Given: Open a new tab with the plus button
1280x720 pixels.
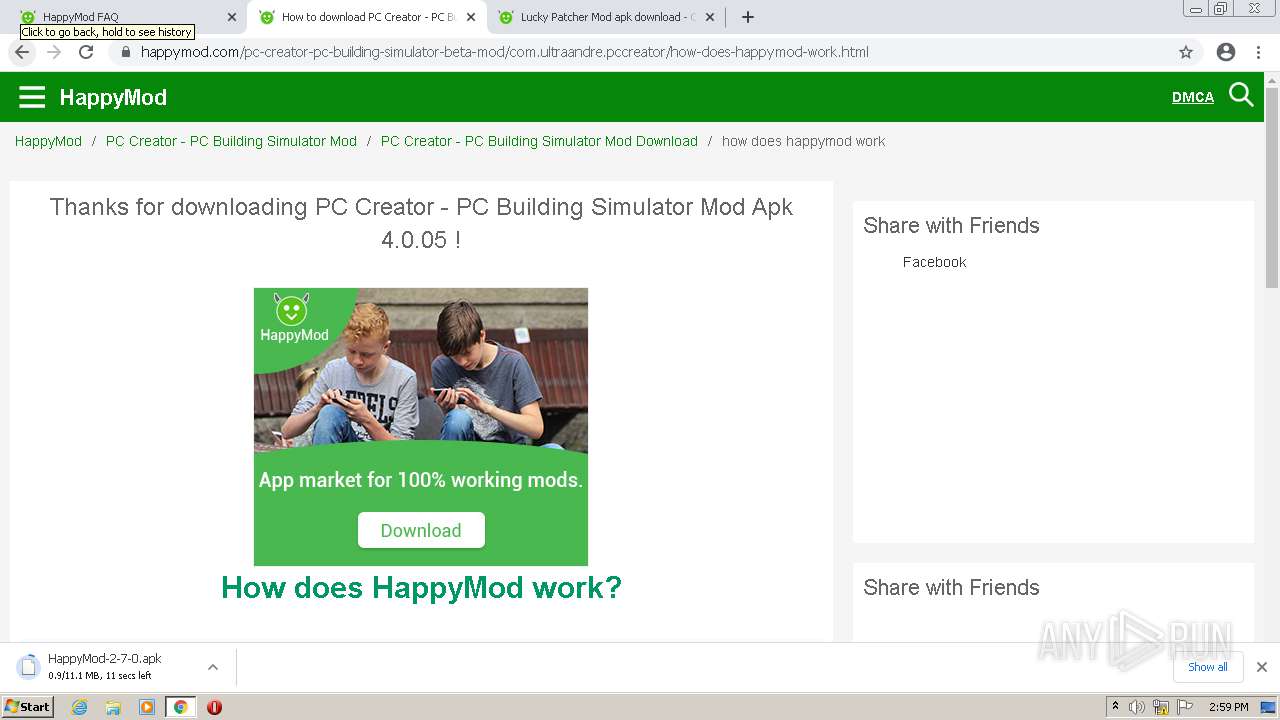Looking at the screenshot, I should pyautogui.click(x=748, y=17).
